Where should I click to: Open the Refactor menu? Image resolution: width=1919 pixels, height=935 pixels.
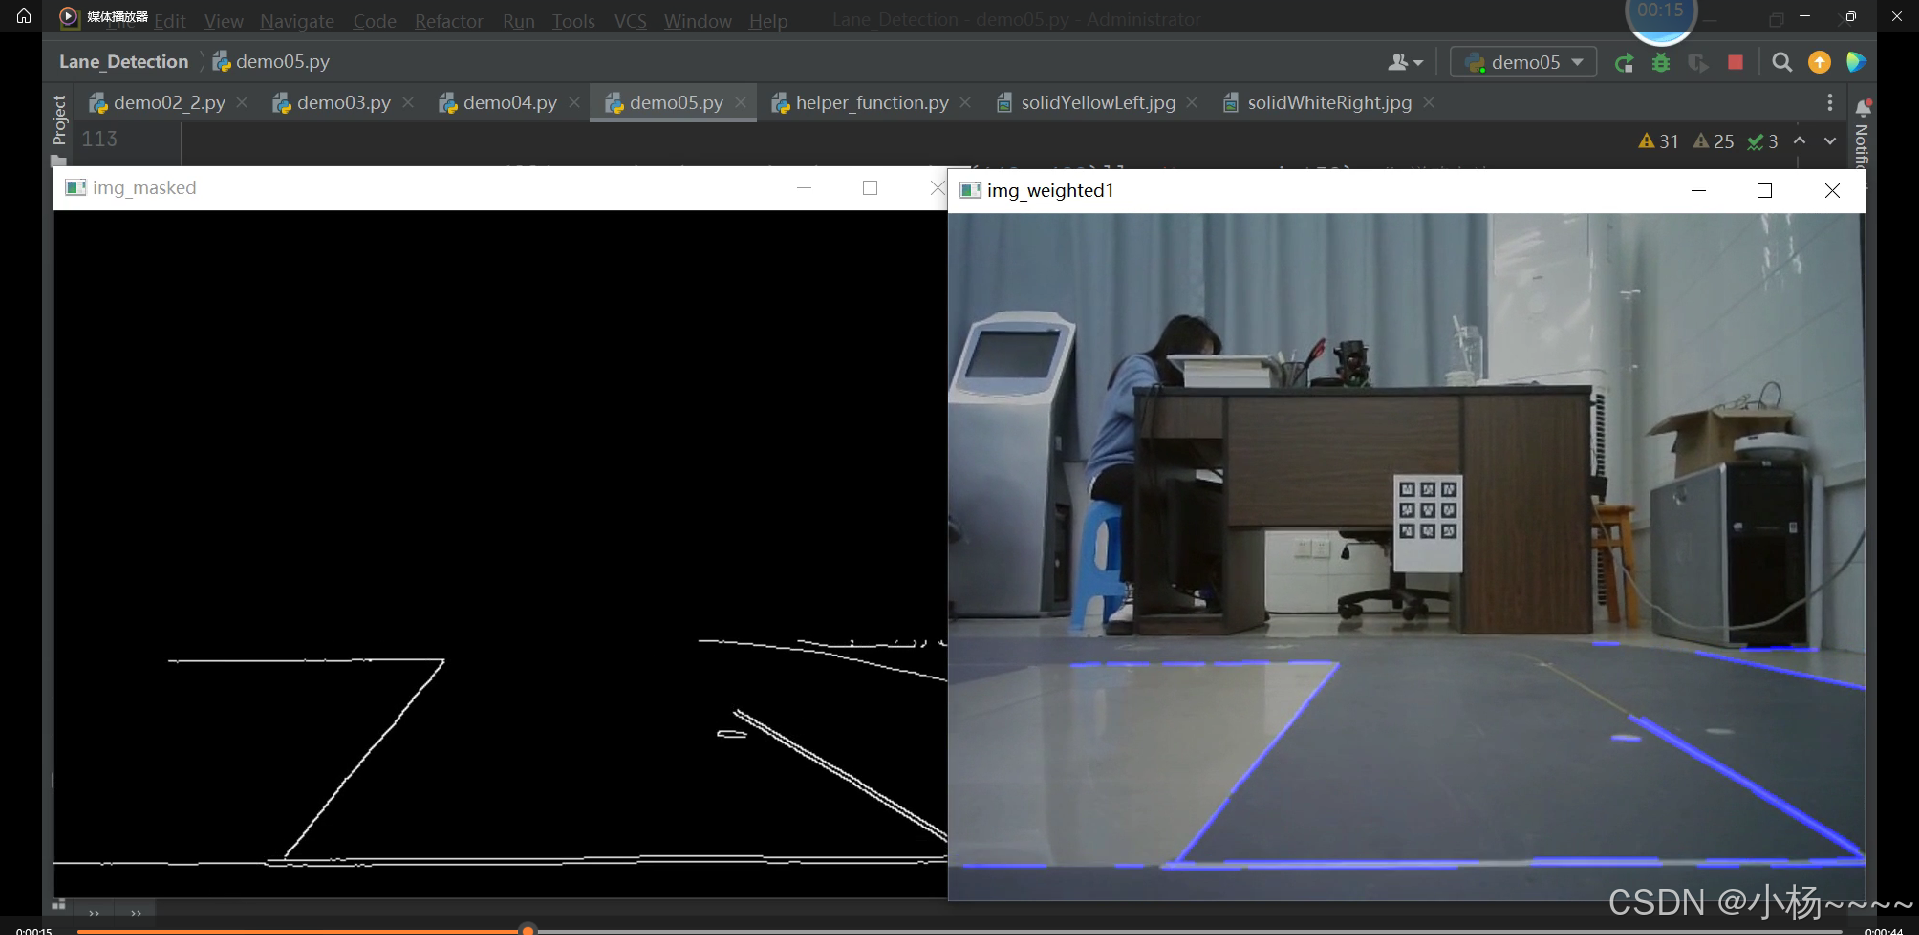coord(449,21)
